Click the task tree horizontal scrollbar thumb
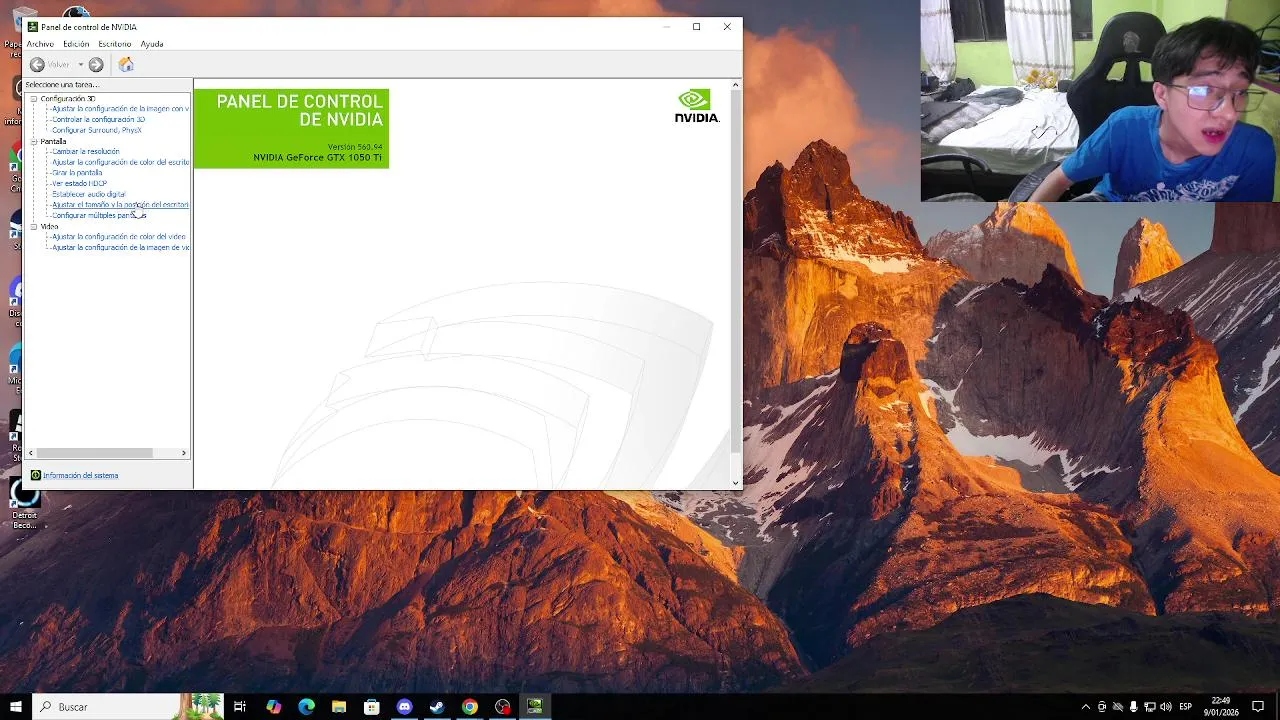This screenshot has width=1280, height=720. (x=95, y=453)
